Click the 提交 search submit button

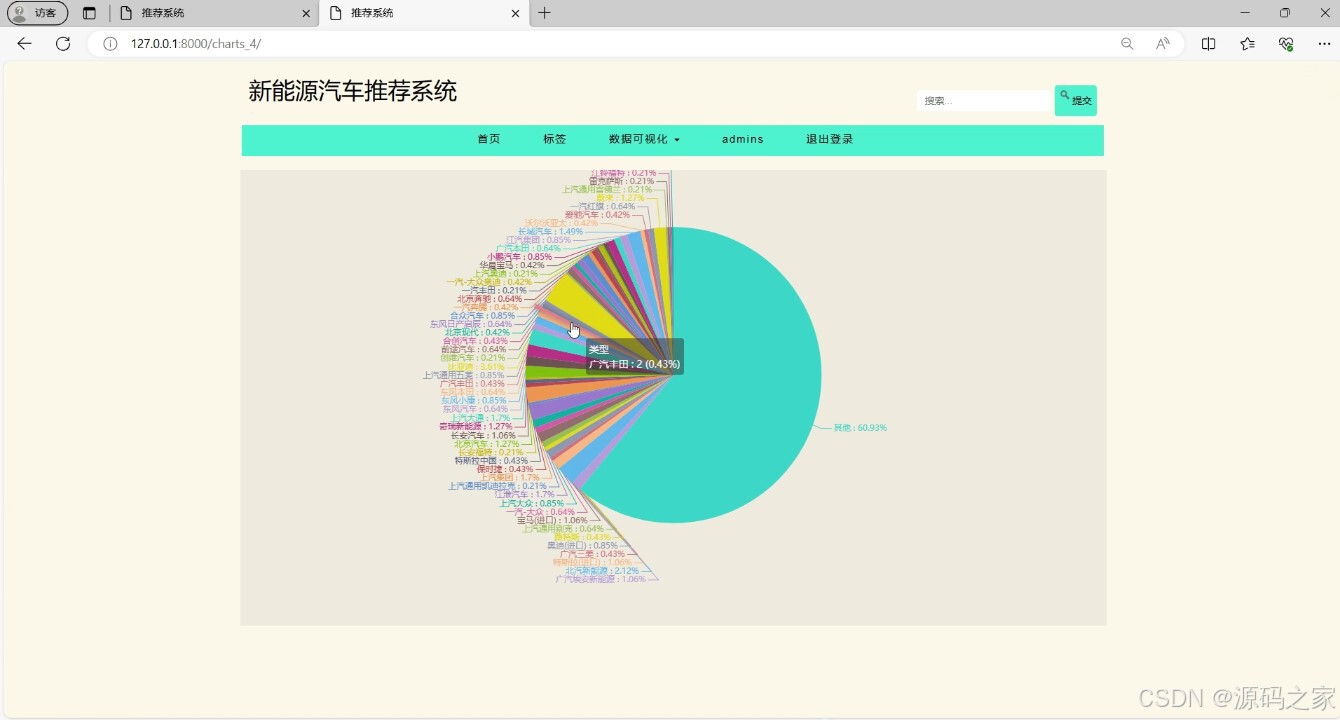pyautogui.click(x=1076, y=100)
